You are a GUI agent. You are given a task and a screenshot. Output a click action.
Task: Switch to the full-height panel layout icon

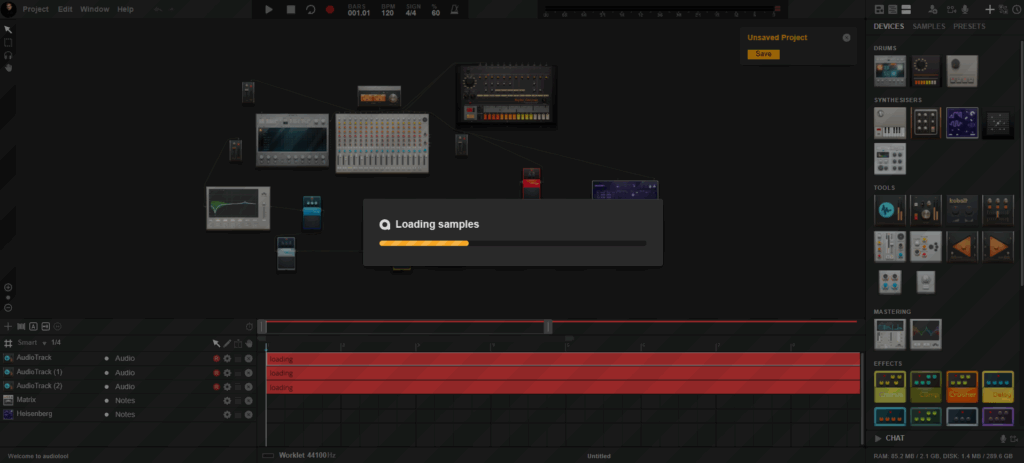click(905, 9)
